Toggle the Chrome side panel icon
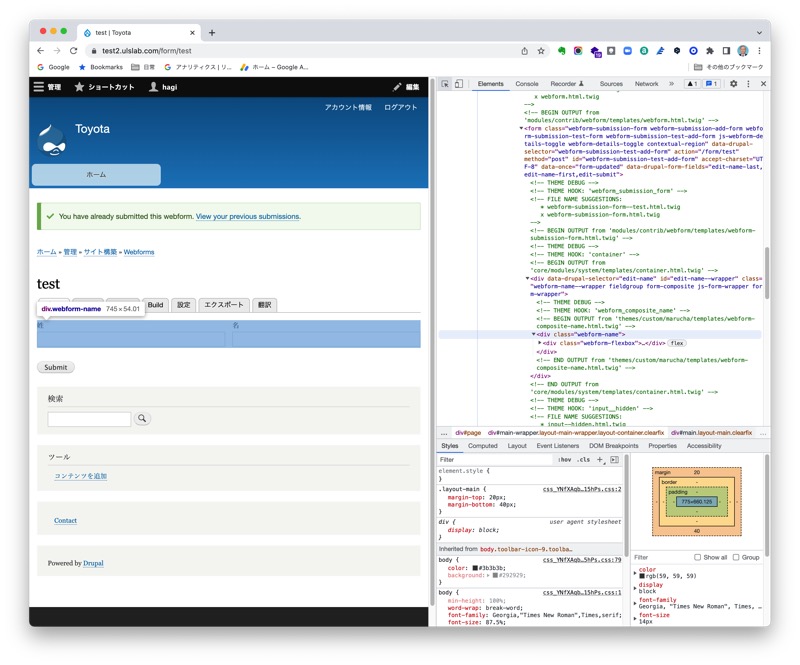Viewport: 800px width, 665px height. (x=726, y=51)
